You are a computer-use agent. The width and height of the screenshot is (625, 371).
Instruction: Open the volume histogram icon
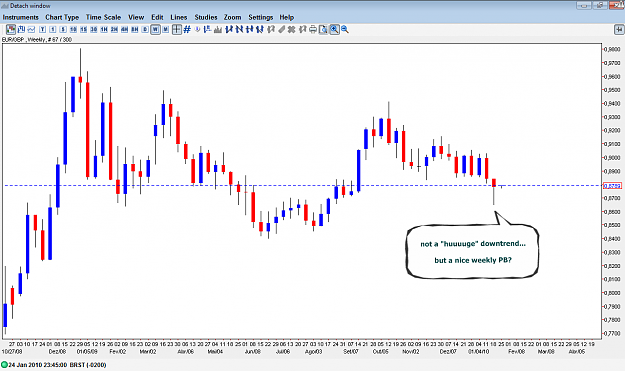(x=218, y=29)
